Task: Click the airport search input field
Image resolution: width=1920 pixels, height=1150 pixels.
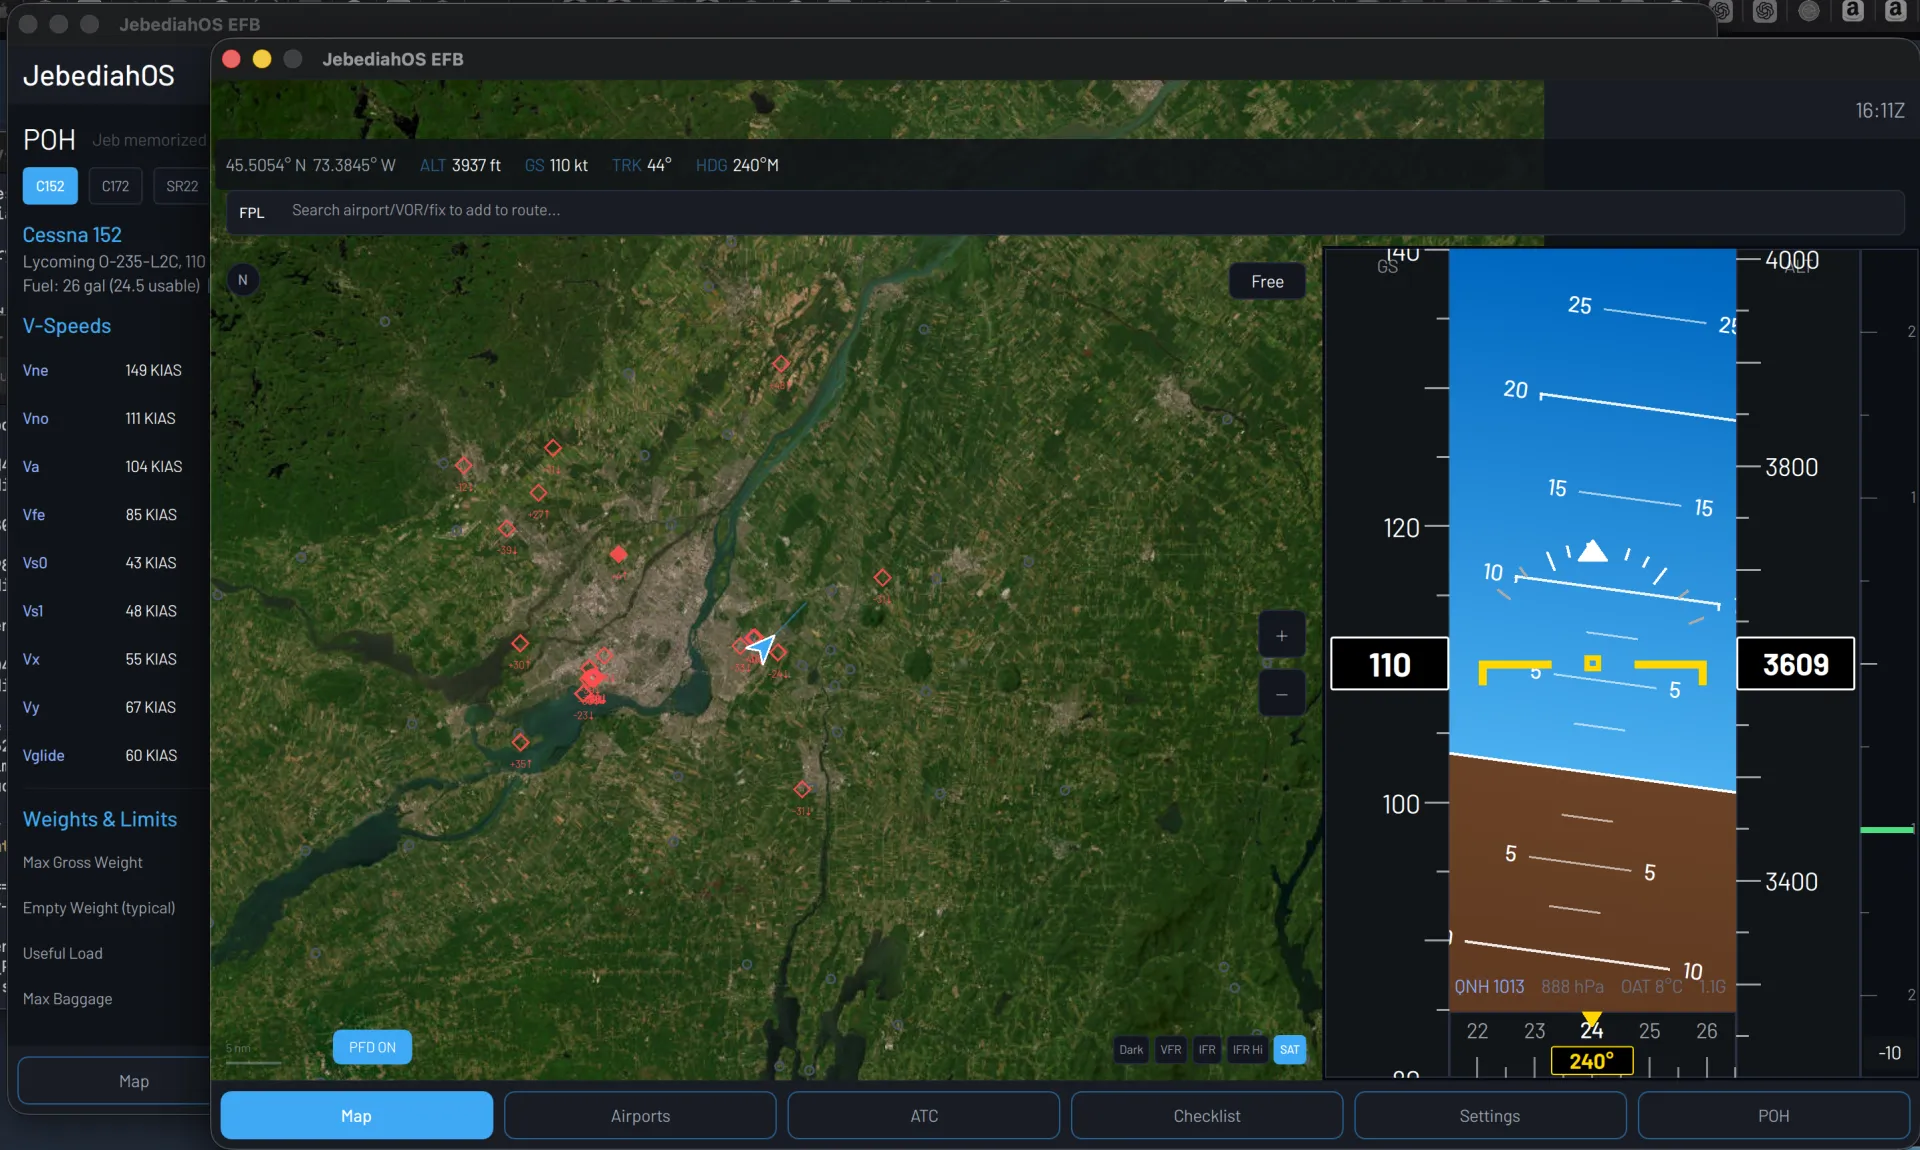Action: (x=700, y=210)
